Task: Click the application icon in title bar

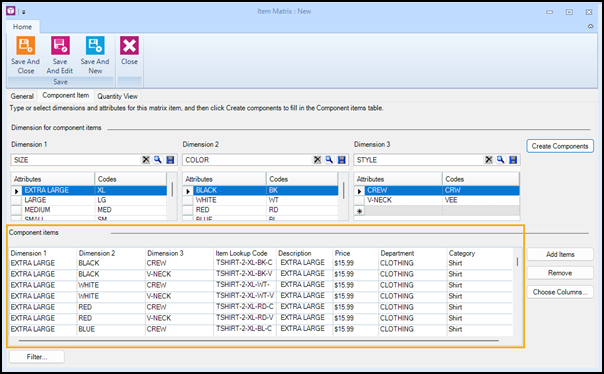Action: [x=11, y=11]
